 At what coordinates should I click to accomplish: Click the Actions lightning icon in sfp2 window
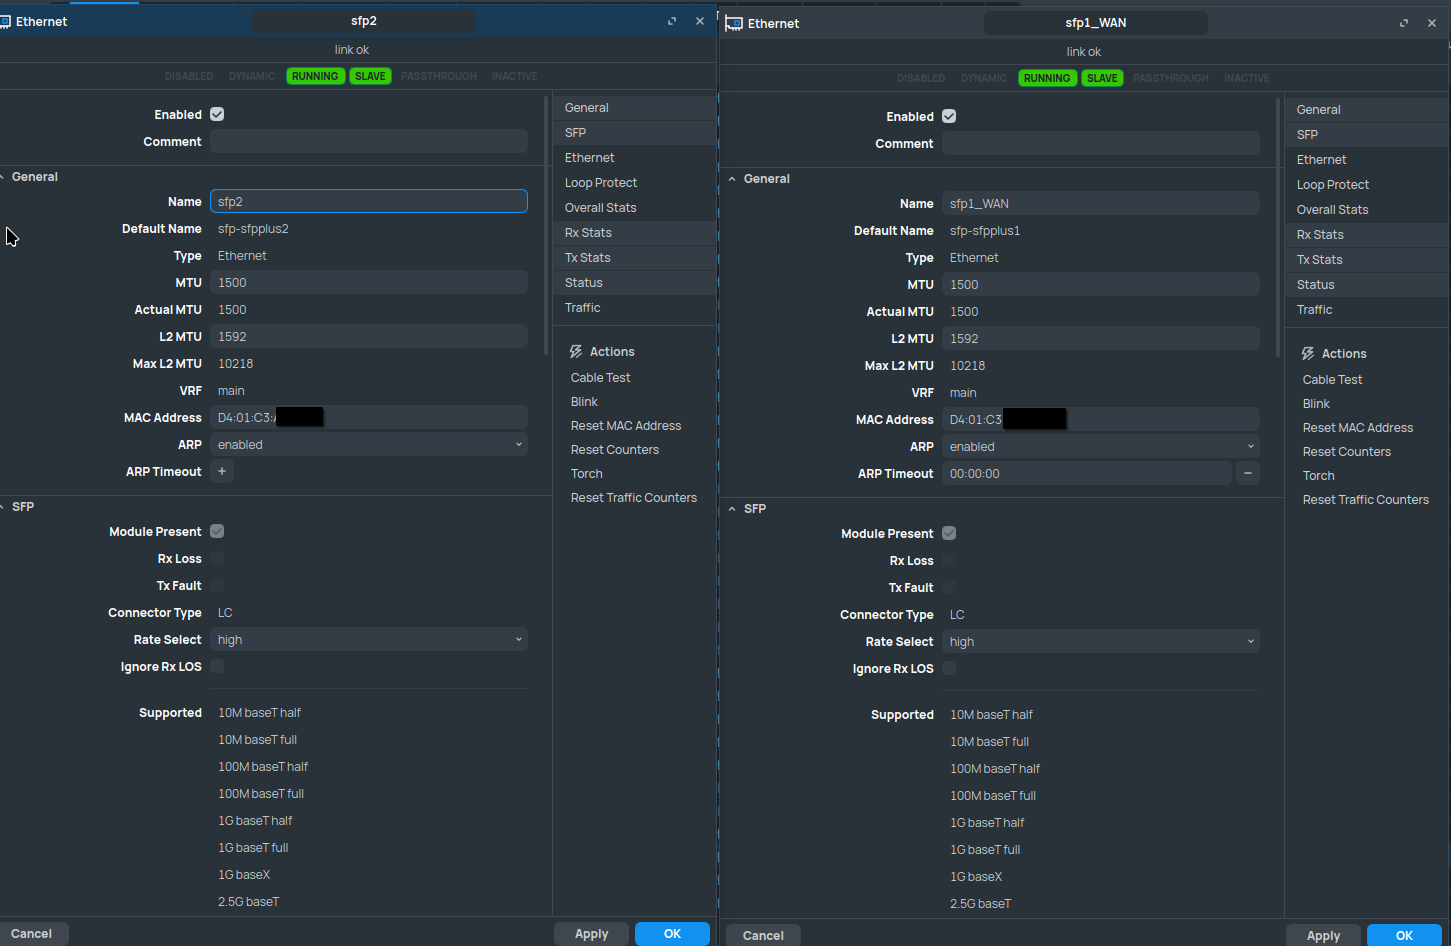coord(576,352)
